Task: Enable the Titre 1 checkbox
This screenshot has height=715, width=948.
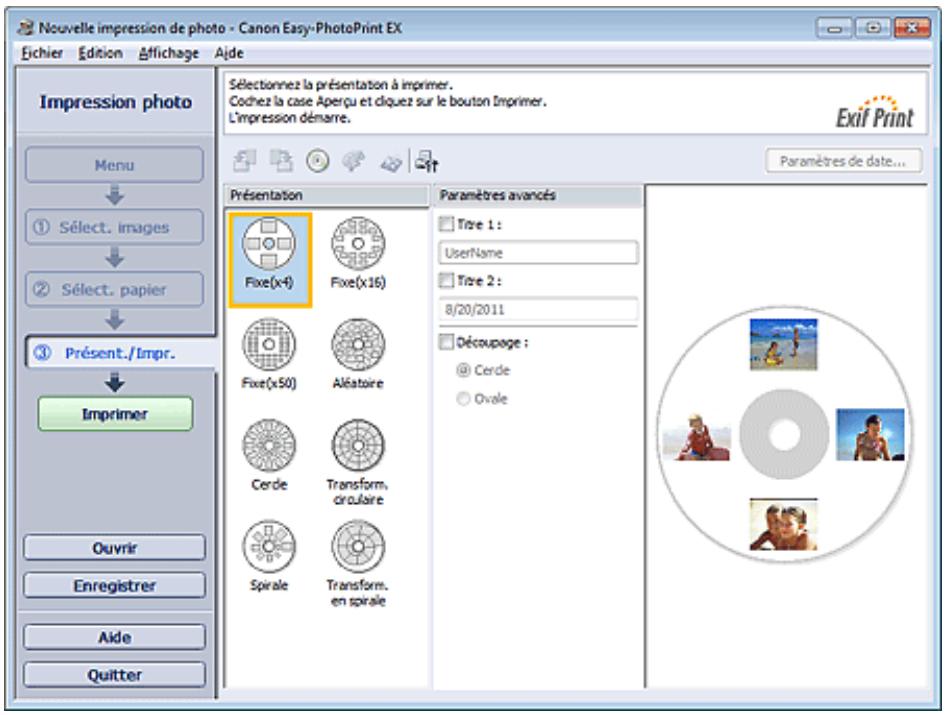Action: point(446,224)
